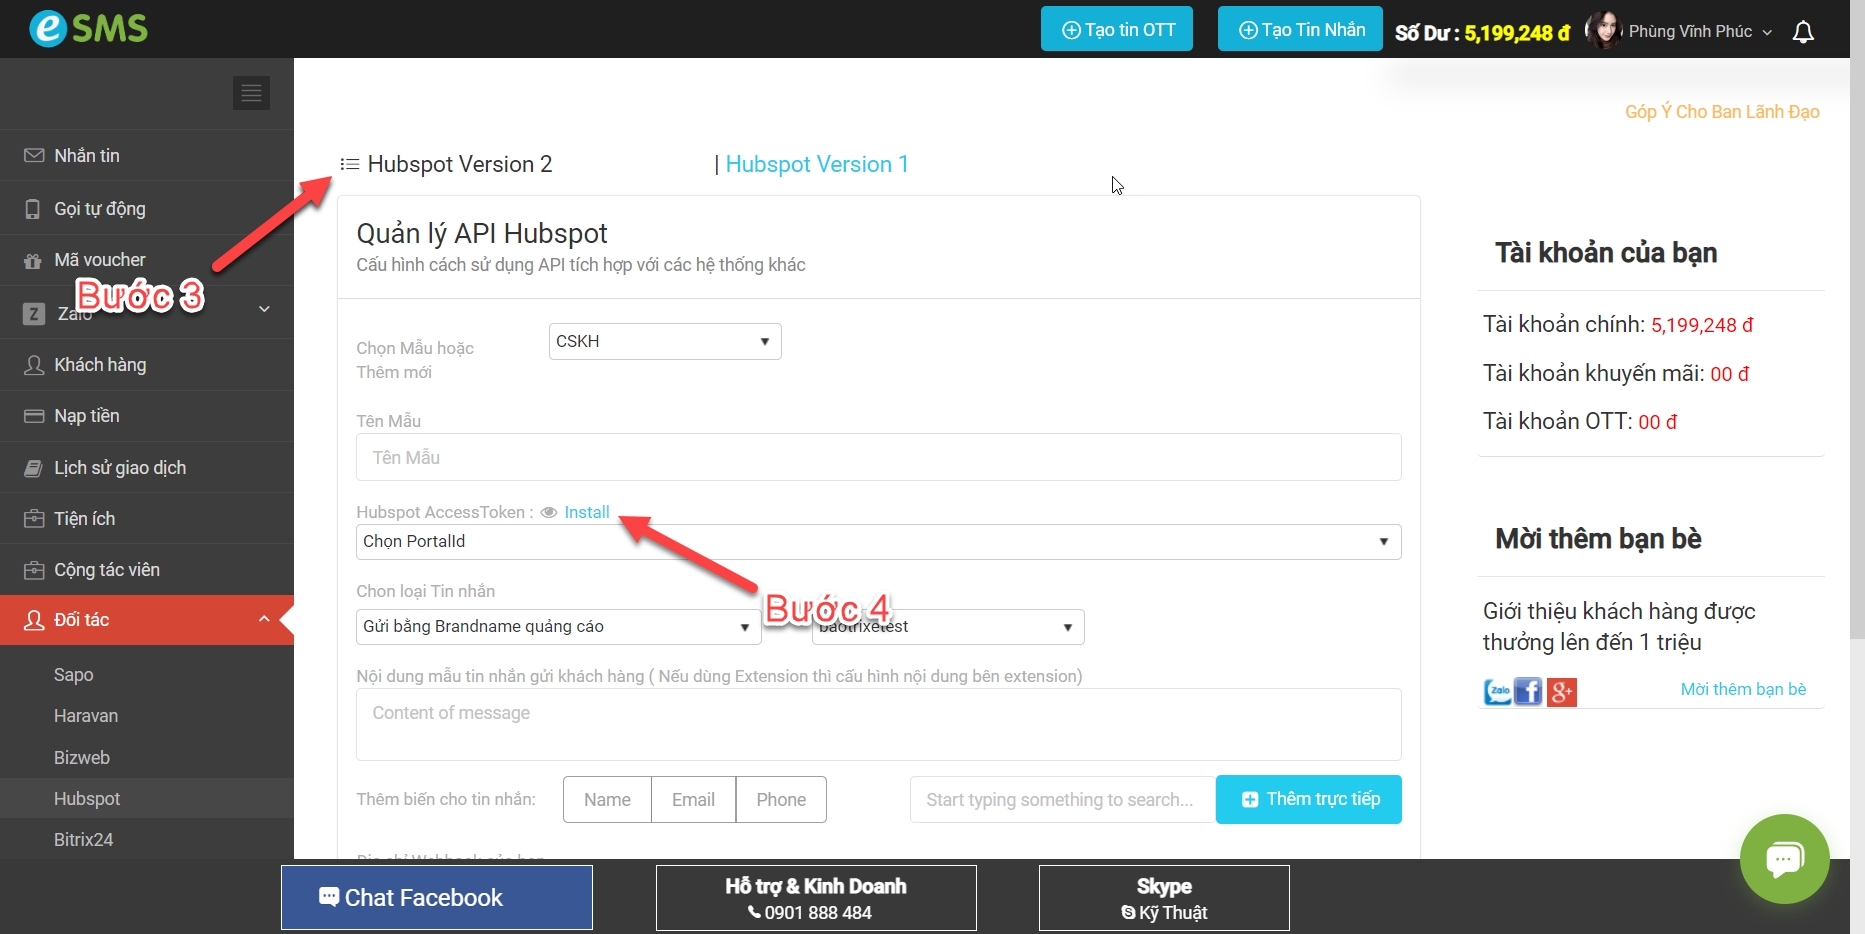This screenshot has height=934, width=1865.
Task: Open Bitrix24 in the sidebar
Action: [x=84, y=840]
